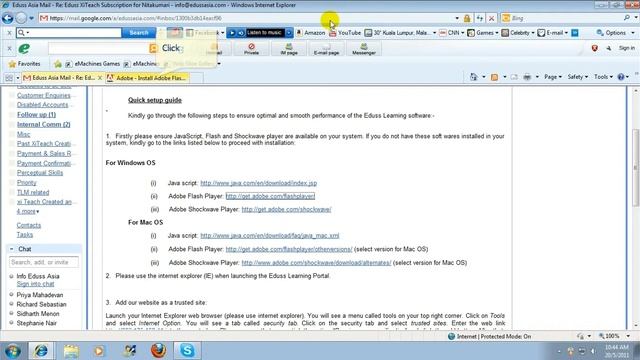The height and width of the screenshot is (360, 640).
Task: Open the Customer Enquiries label
Action: tap(44, 96)
